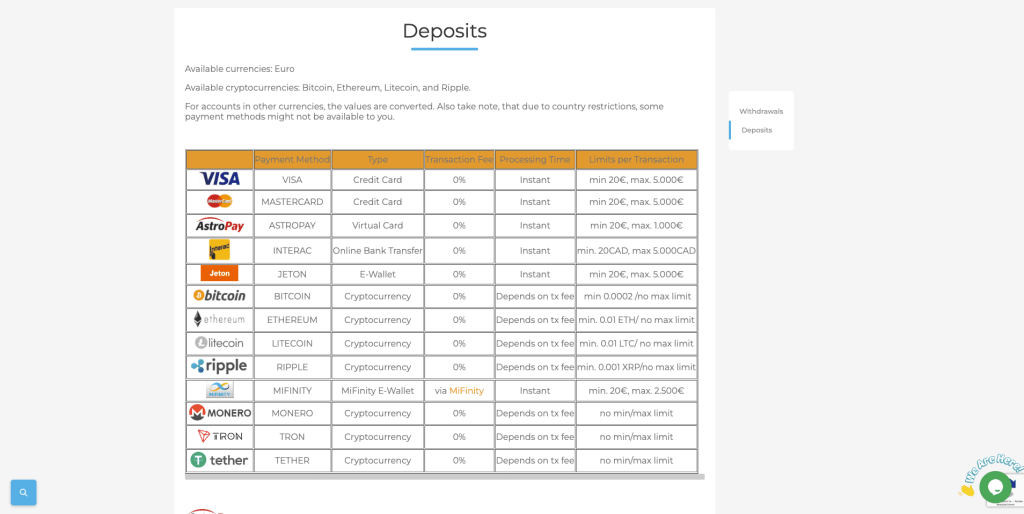Viewport: 1024px width, 514px height.
Task: Click the VISA logo in the table
Action: point(219,179)
